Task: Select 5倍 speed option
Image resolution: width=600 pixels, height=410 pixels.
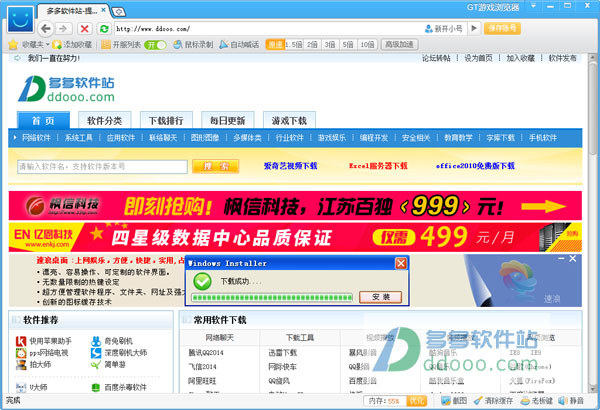Action: point(348,45)
